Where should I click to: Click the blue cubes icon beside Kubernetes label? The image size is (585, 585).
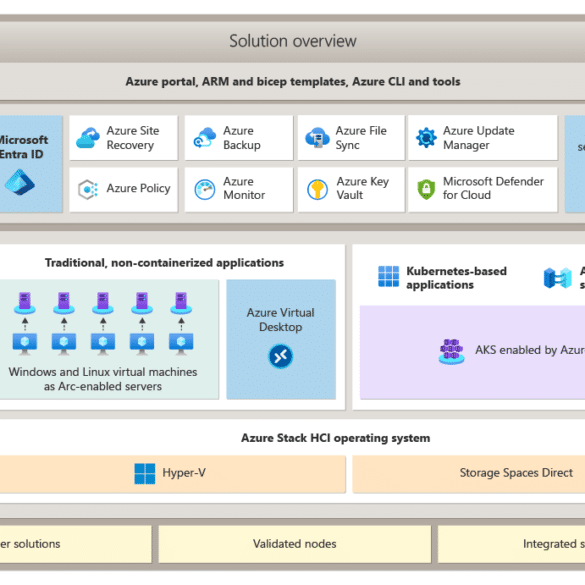(557, 278)
